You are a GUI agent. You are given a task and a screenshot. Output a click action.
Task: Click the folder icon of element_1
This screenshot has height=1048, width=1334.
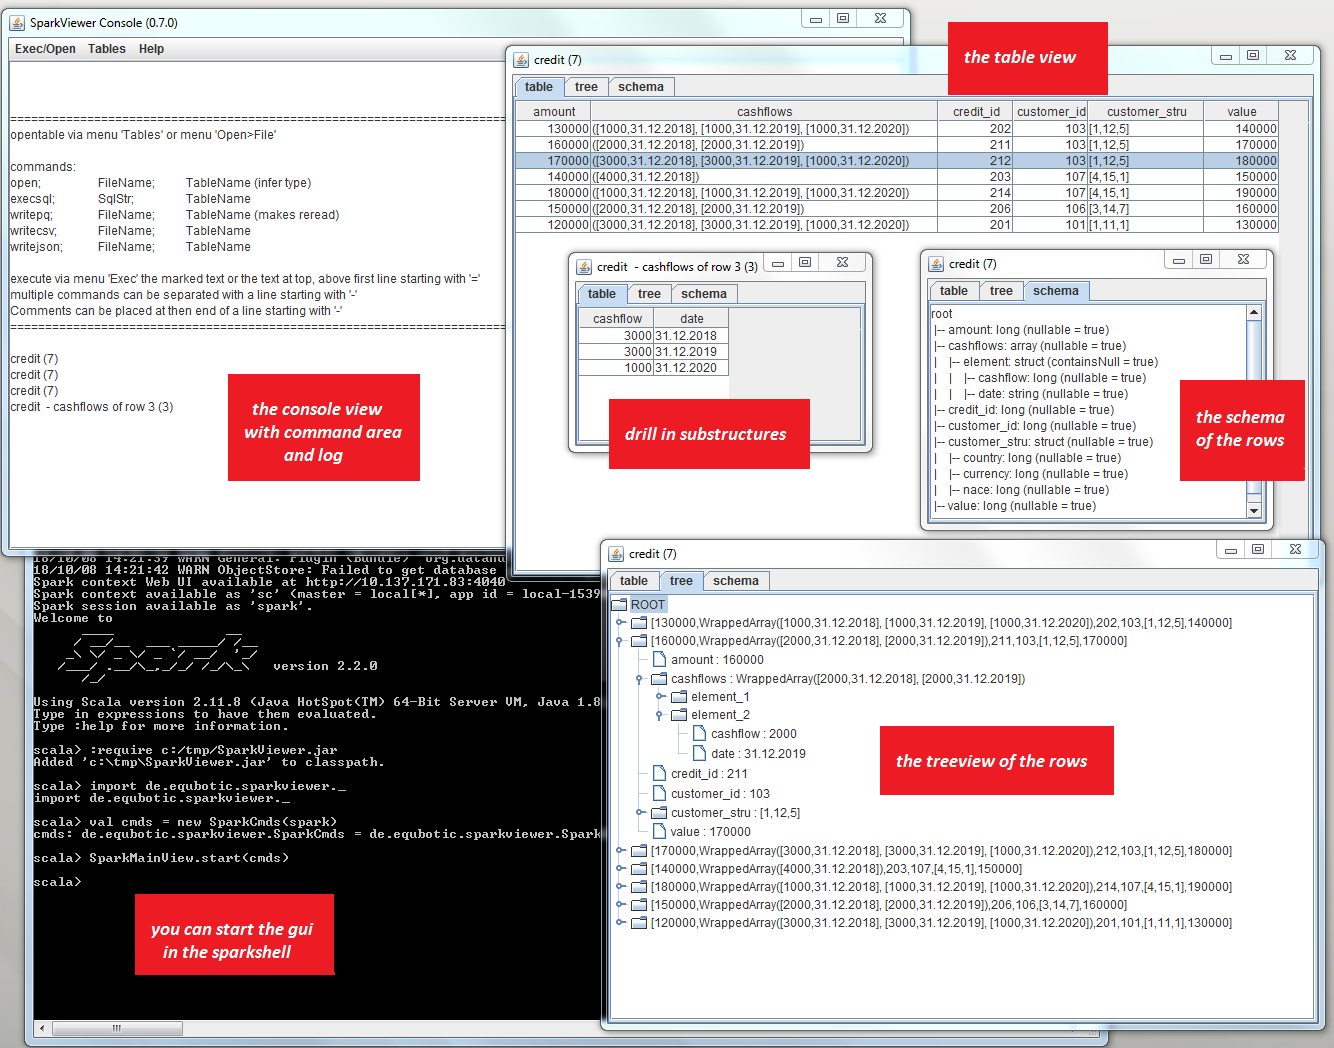pyautogui.click(x=679, y=697)
